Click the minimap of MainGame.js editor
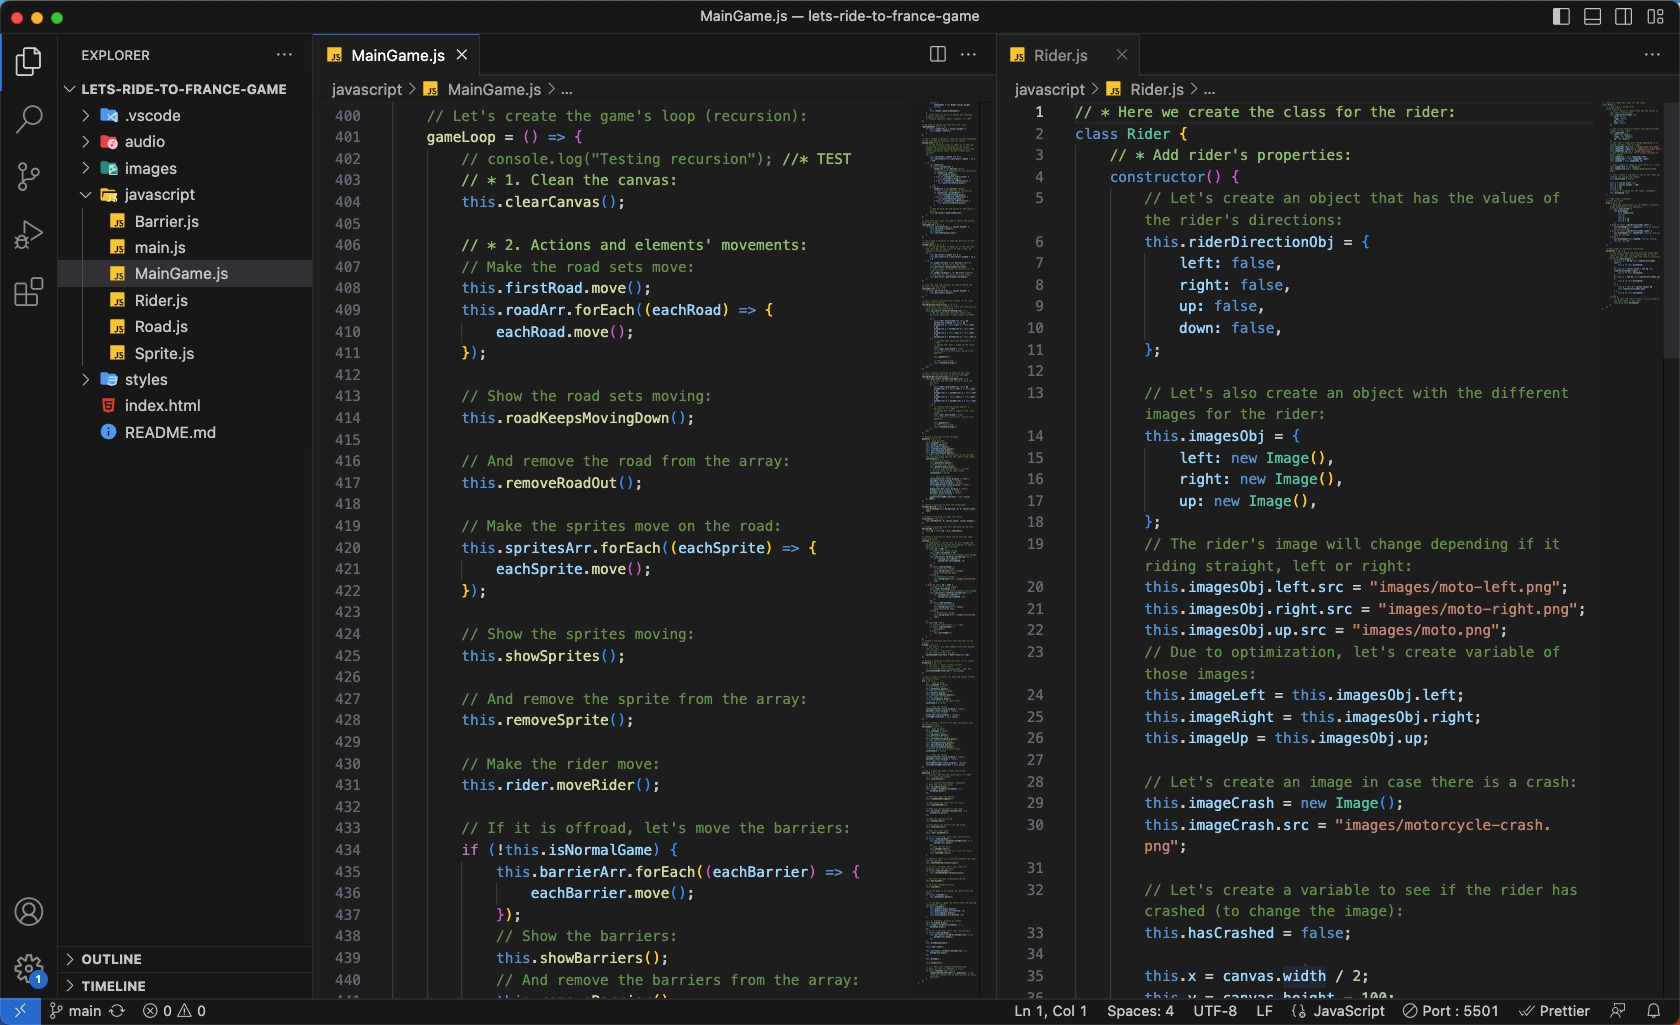Image resolution: width=1680 pixels, height=1025 pixels. 950,548
